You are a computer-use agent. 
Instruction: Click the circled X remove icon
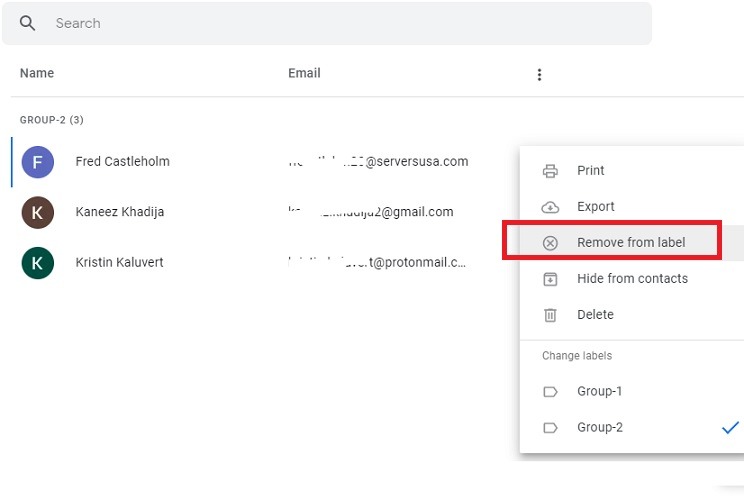(x=550, y=243)
